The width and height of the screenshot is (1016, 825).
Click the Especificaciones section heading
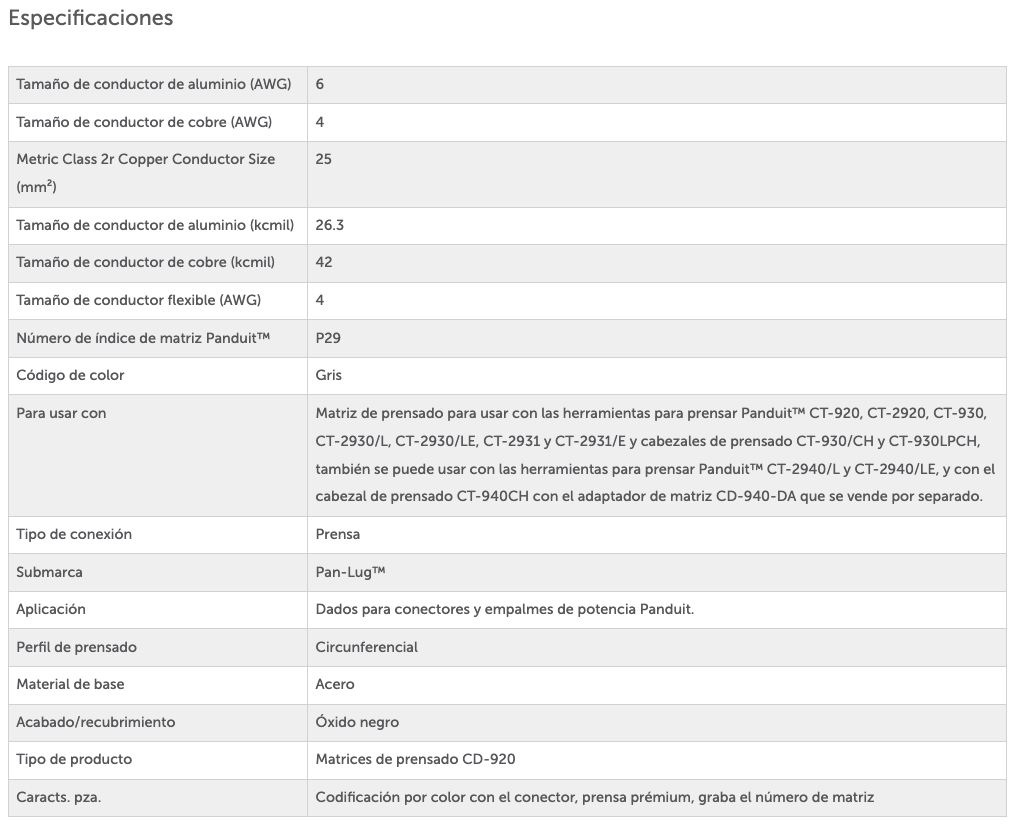point(90,18)
